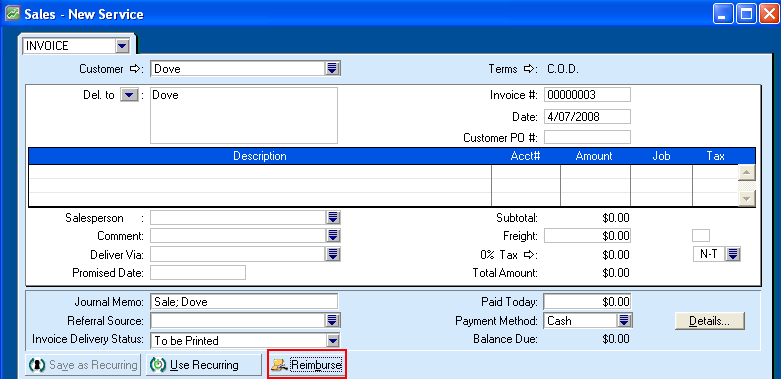781x379 pixels.
Task: Click the Details... button
Action: (x=709, y=321)
